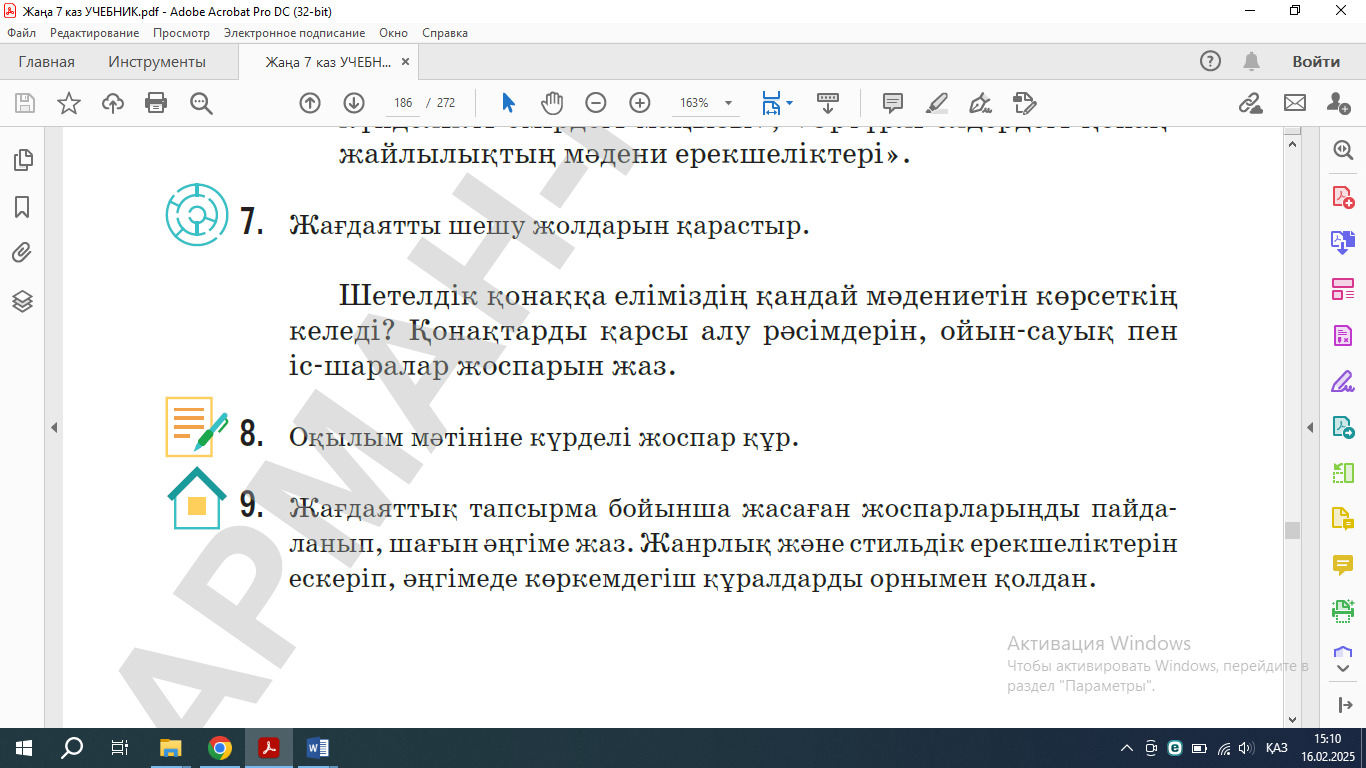
Task: Add a sticky note comment
Action: pos(893,103)
